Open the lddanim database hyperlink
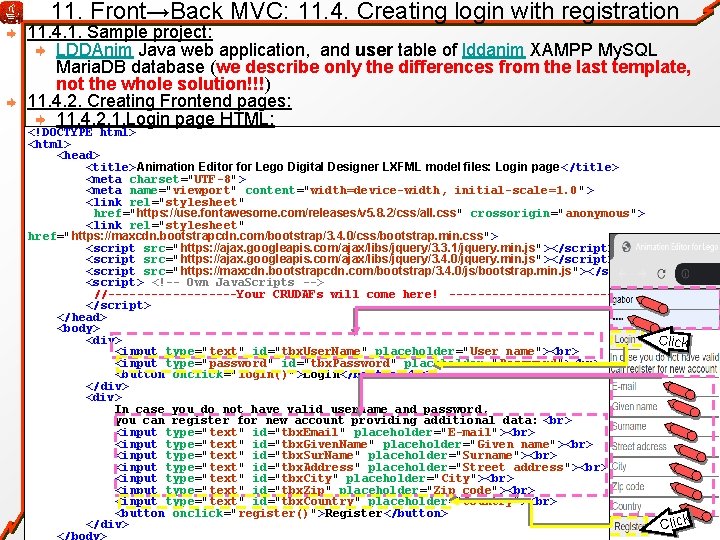This screenshot has width=720, height=540. (x=493, y=50)
